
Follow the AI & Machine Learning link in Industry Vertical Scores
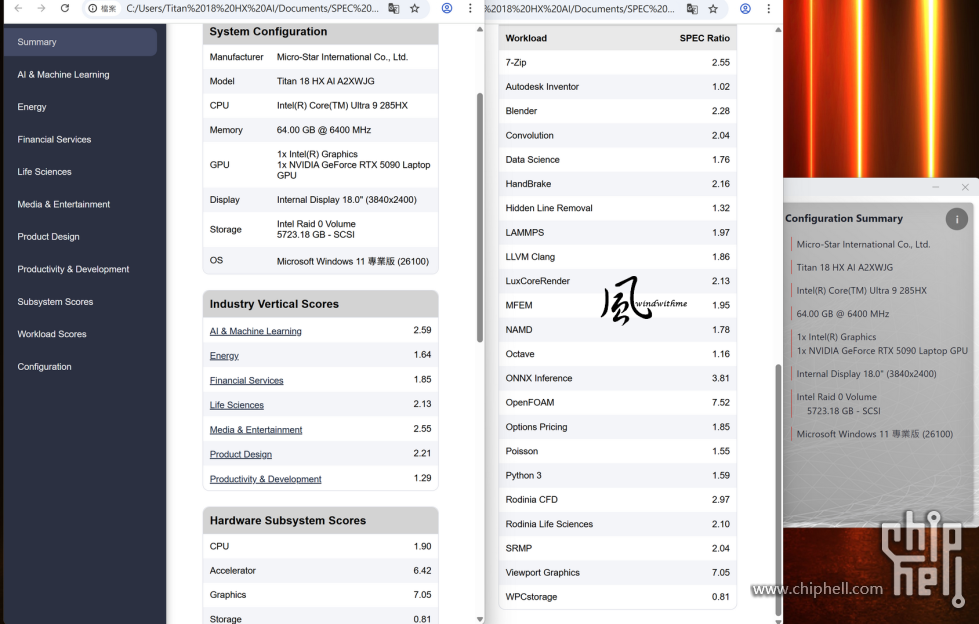tap(255, 331)
